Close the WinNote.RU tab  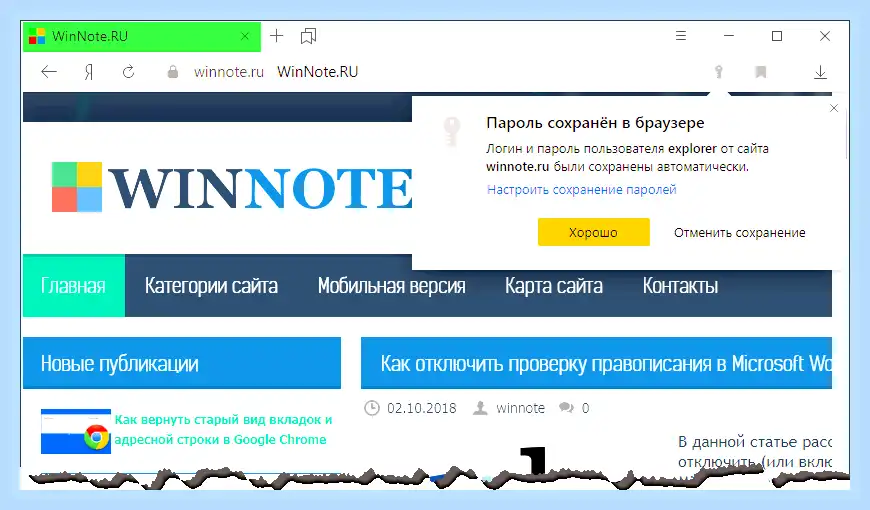click(245, 37)
